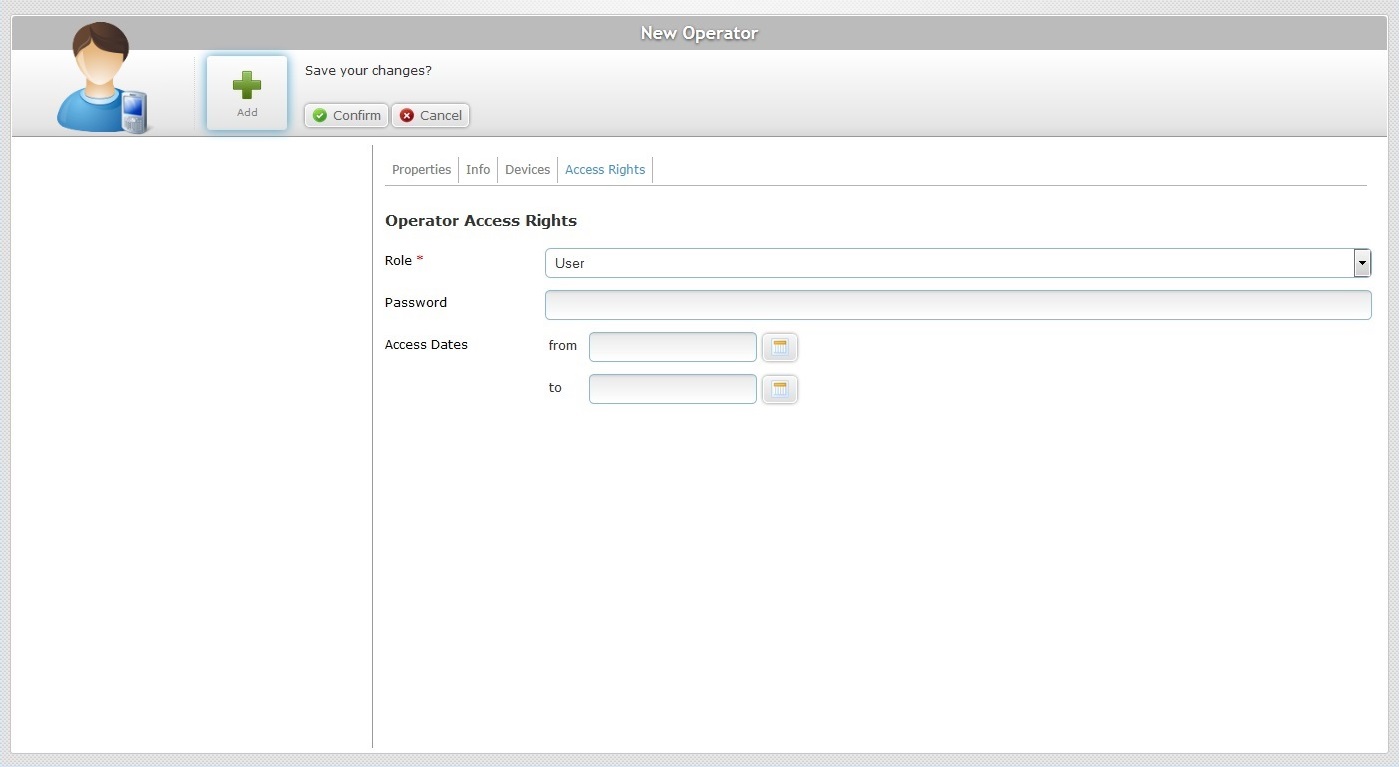
Task: Open calendar picker for 'to' date
Action: [x=780, y=389]
